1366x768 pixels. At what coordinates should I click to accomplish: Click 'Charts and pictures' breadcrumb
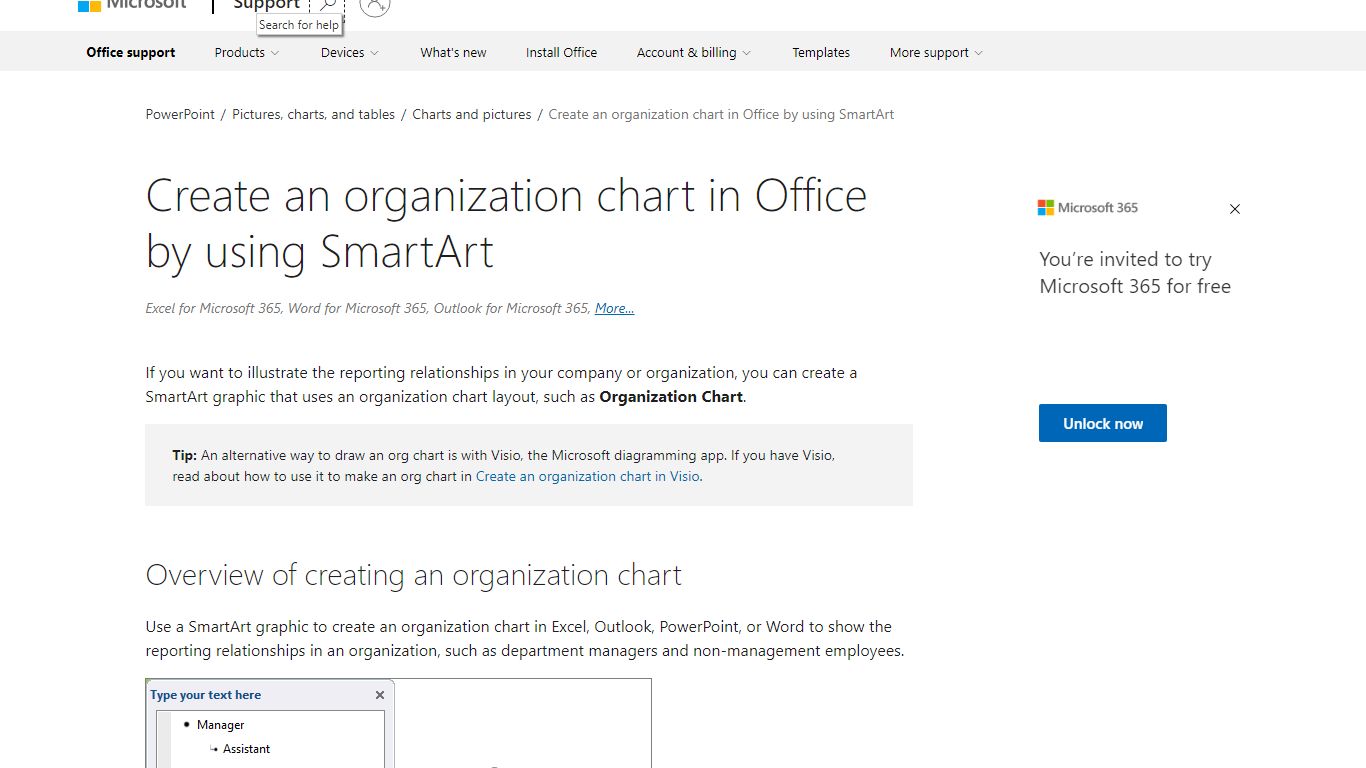click(472, 114)
